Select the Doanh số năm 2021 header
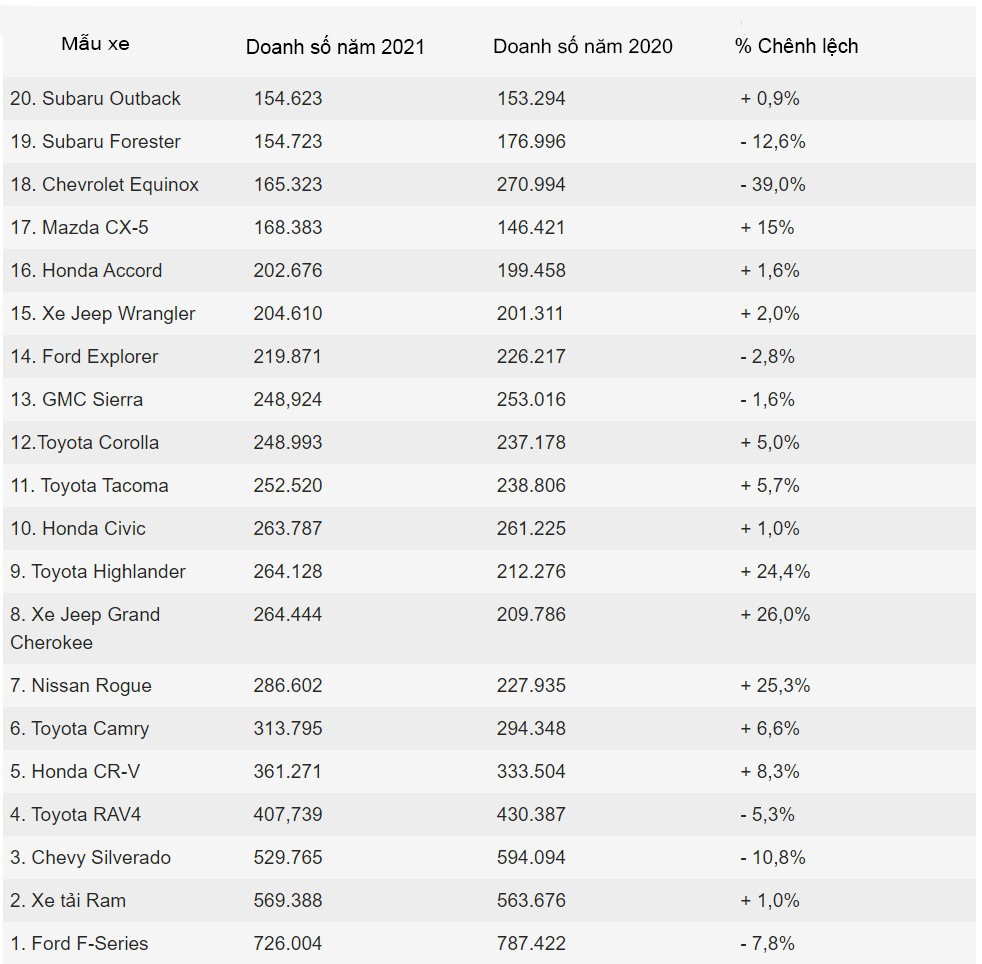 pyautogui.click(x=335, y=47)
